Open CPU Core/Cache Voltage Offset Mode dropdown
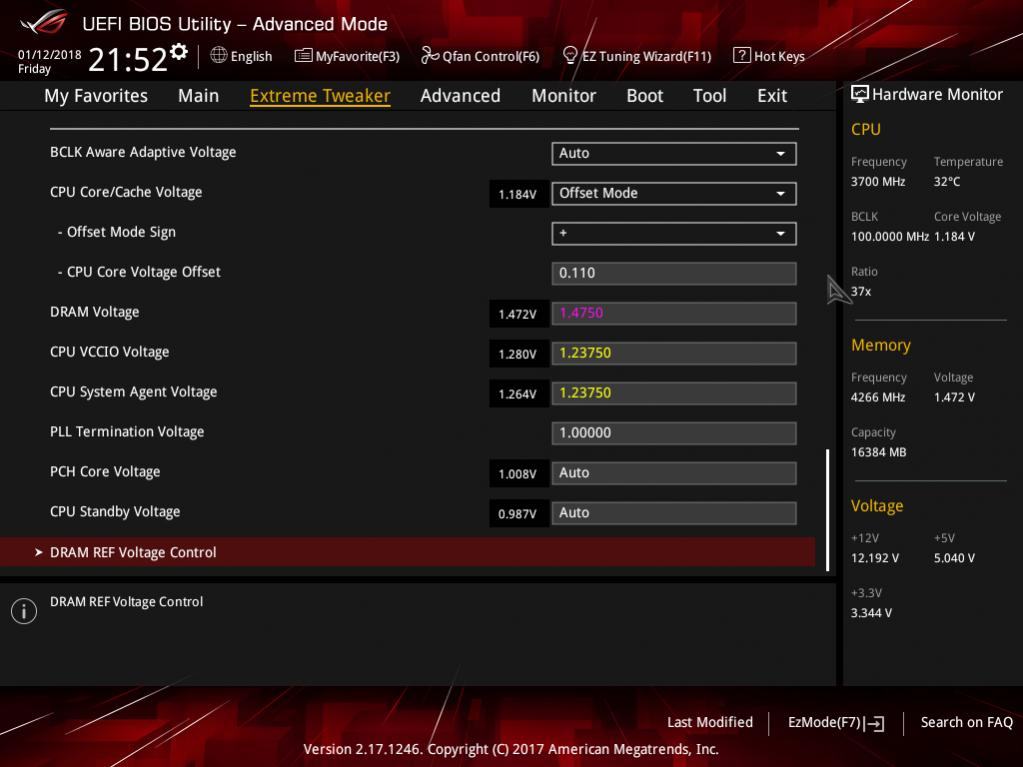 (x=674, y=193)
